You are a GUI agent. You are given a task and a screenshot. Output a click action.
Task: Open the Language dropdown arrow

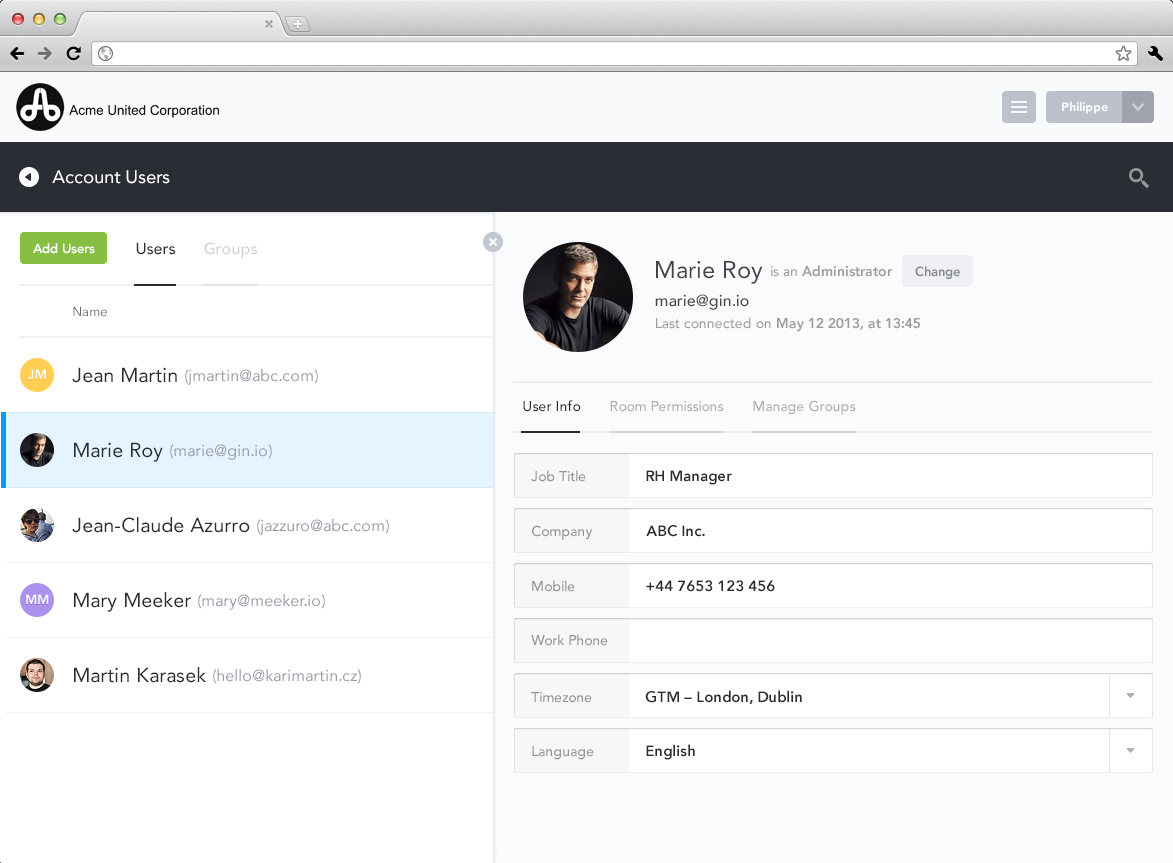[1130, 750]
